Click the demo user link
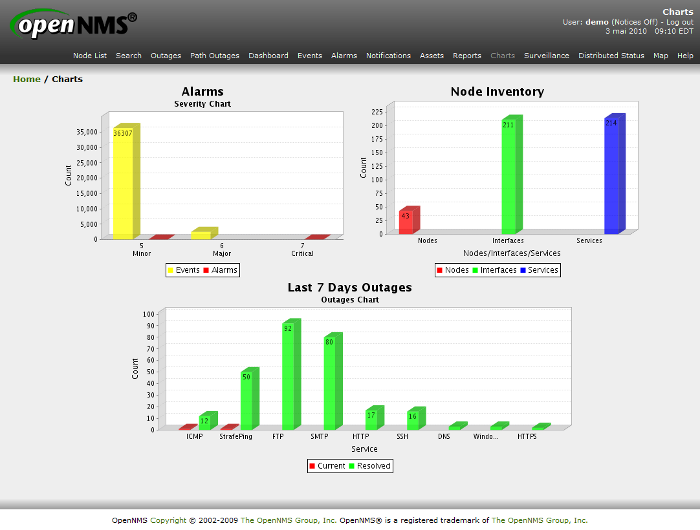The image size is (700, 530). point(597,21)
